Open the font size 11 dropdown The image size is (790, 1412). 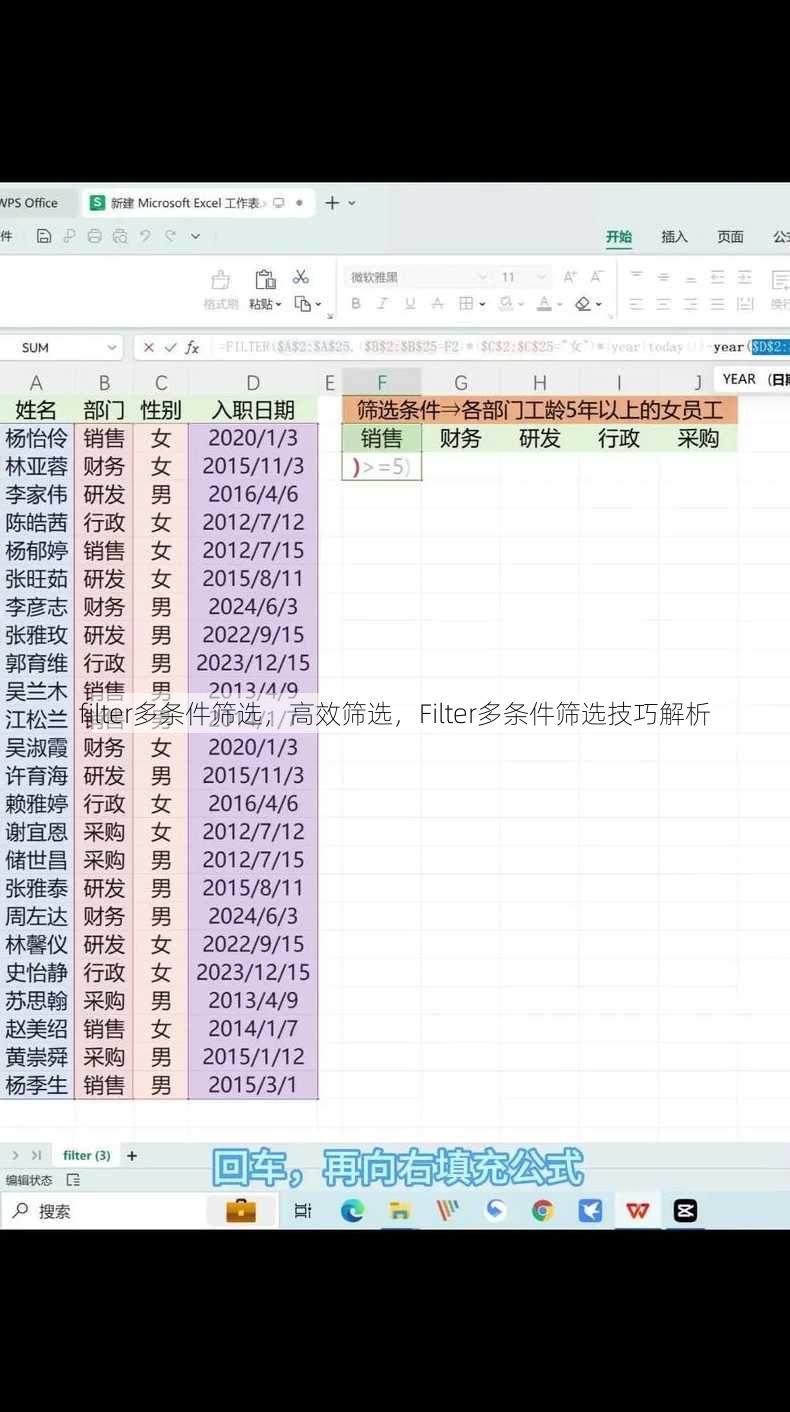click(x=543, y=277)
